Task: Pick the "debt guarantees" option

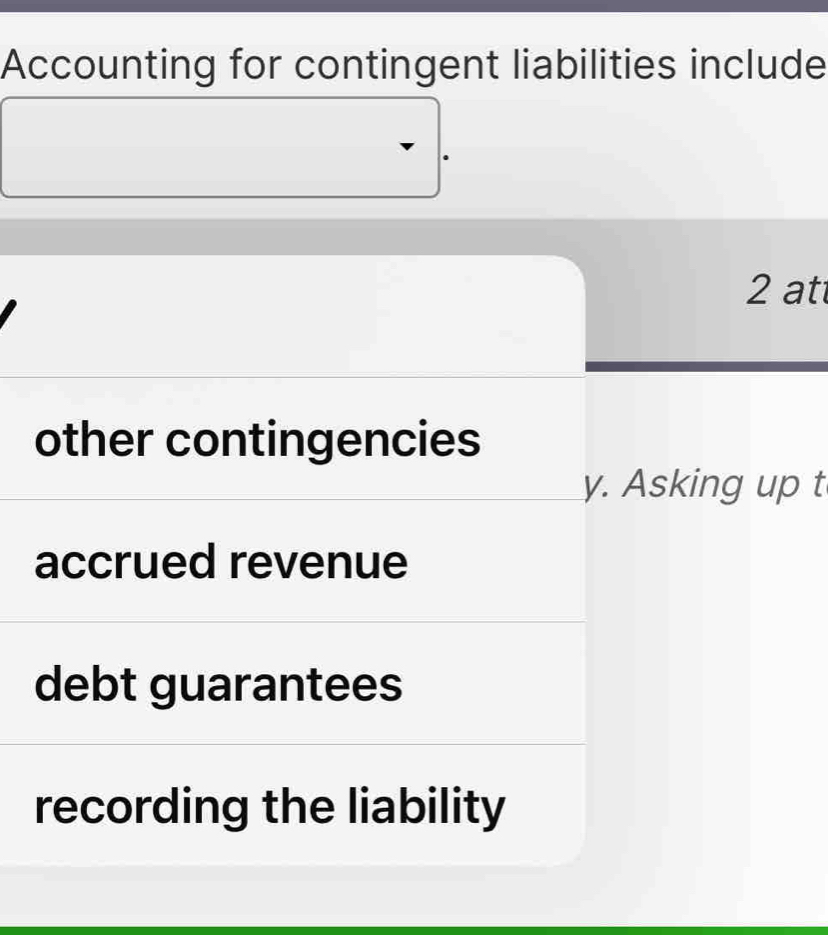Action: (218, 685)
